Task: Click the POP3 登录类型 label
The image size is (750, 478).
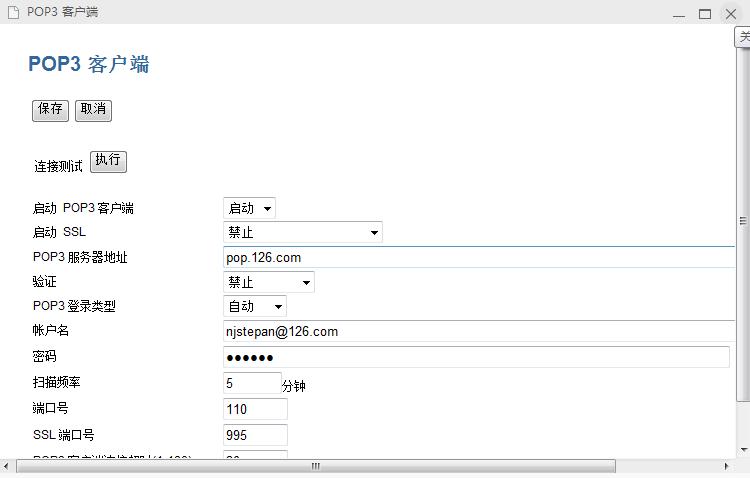Action: [x=74, y=306]
